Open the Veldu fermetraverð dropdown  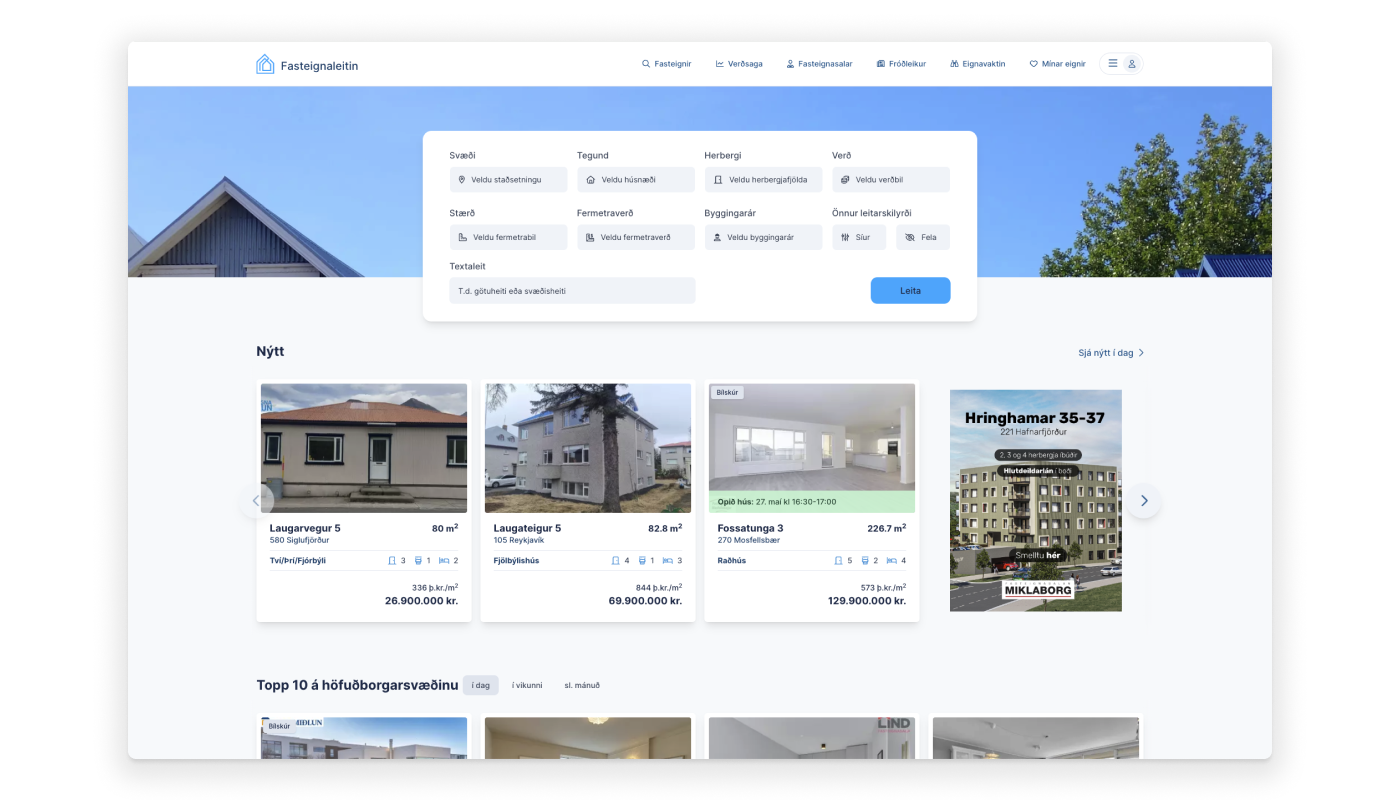636,237
